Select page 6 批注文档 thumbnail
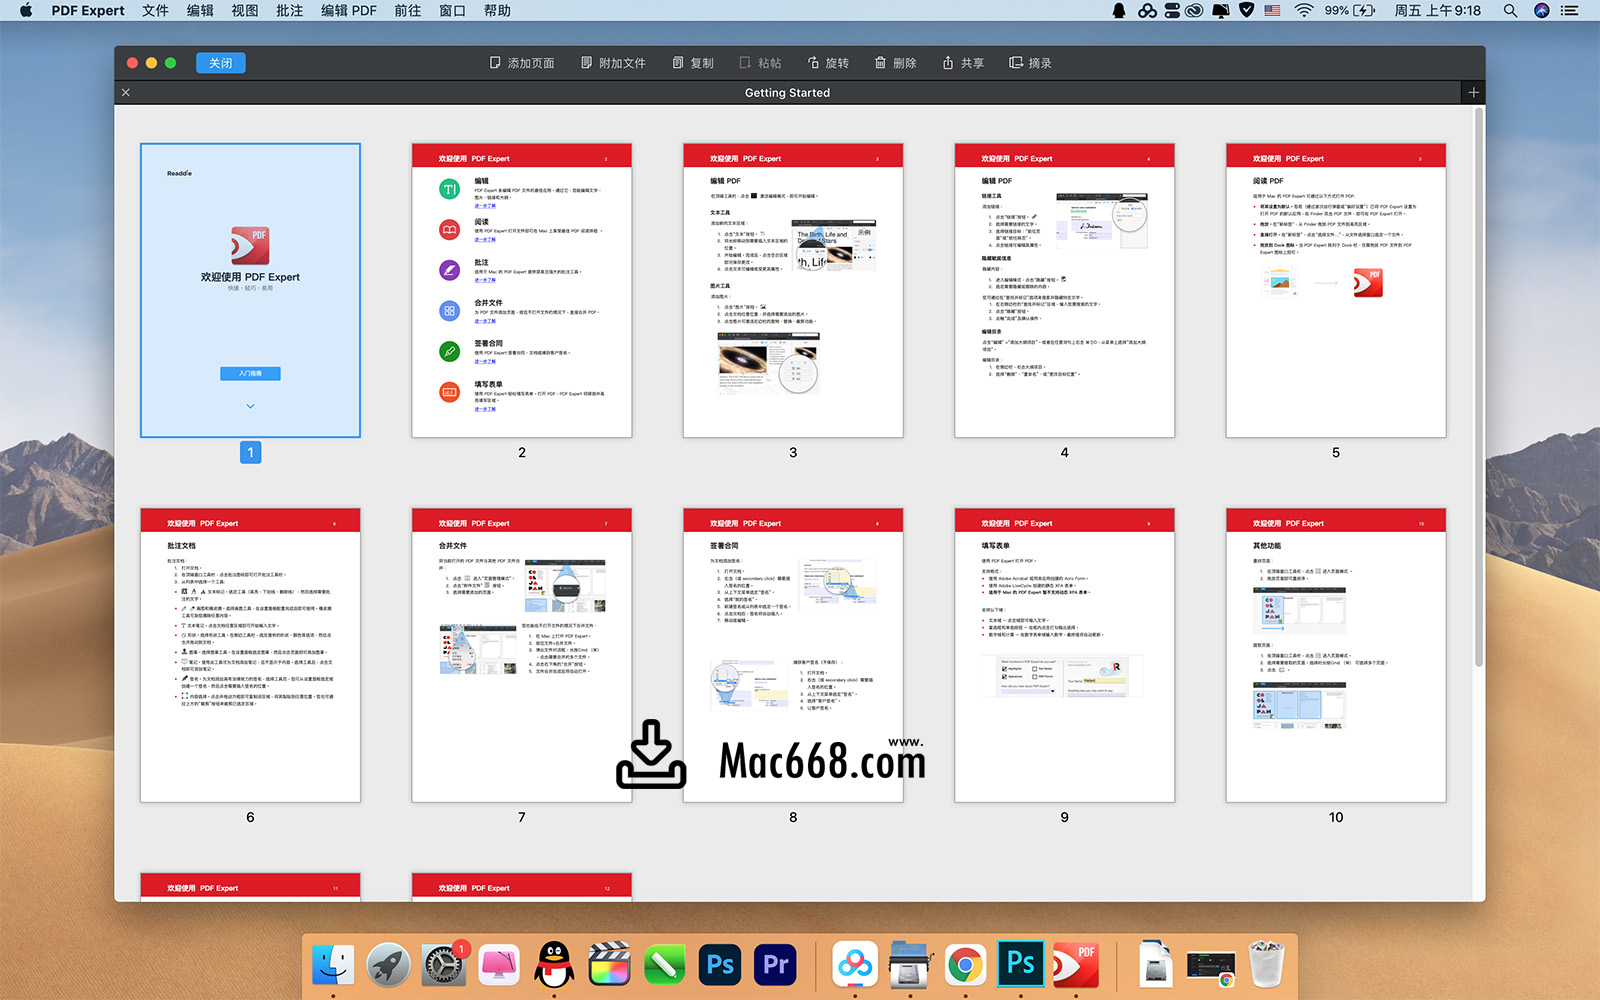This screenshot has width=1600, height=1000. click(x=250, y=655)
